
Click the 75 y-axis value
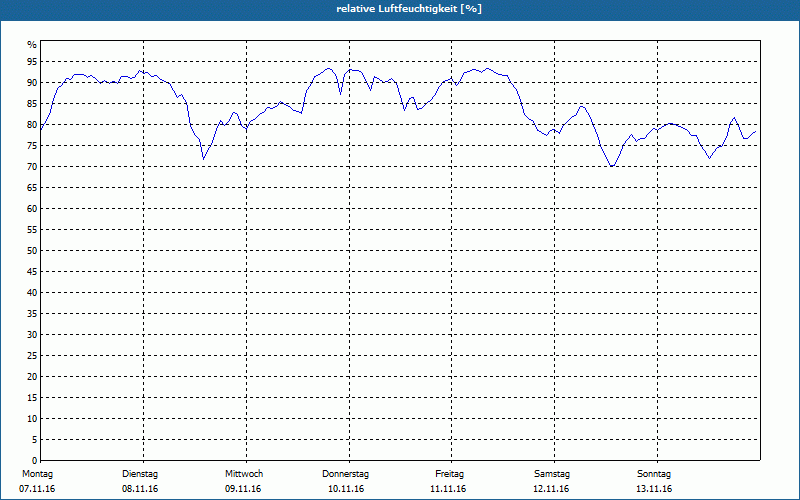[32, 145]
